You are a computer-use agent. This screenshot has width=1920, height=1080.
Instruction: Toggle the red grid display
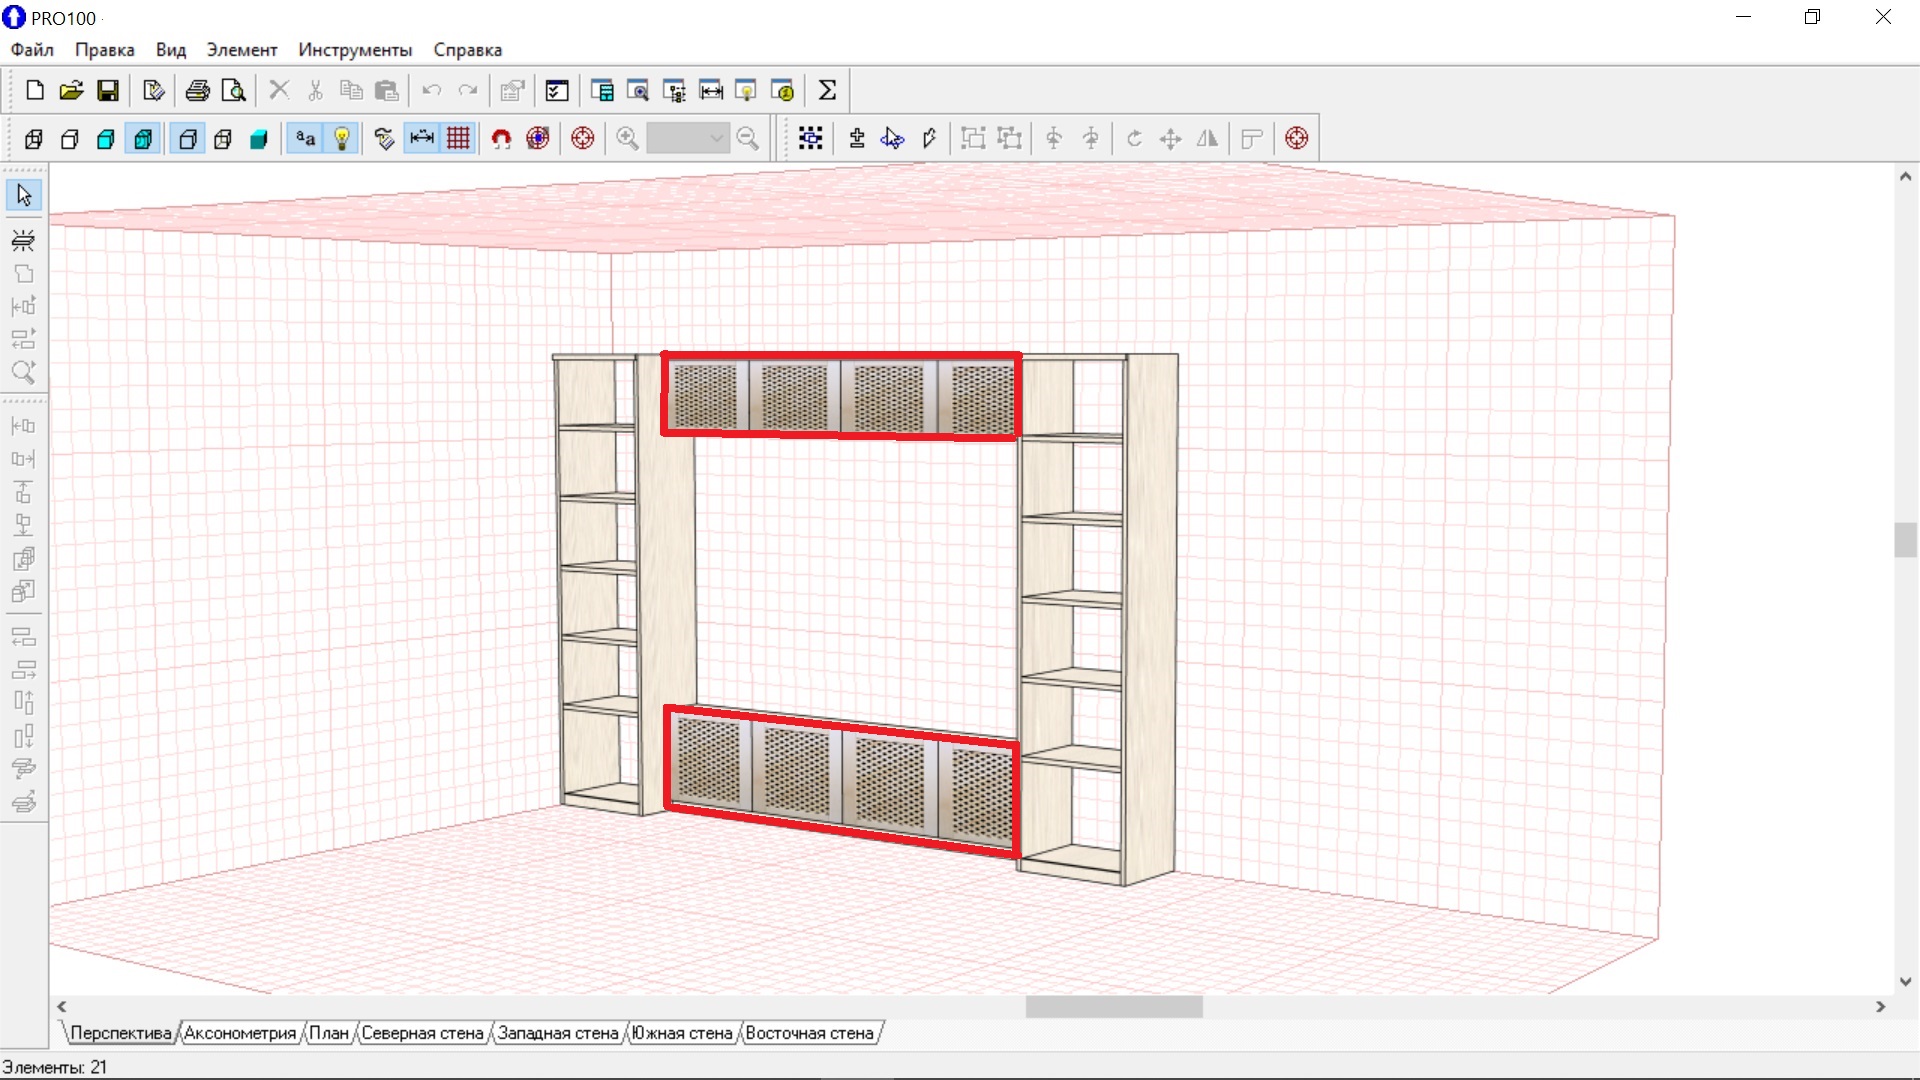coord(458,139)
